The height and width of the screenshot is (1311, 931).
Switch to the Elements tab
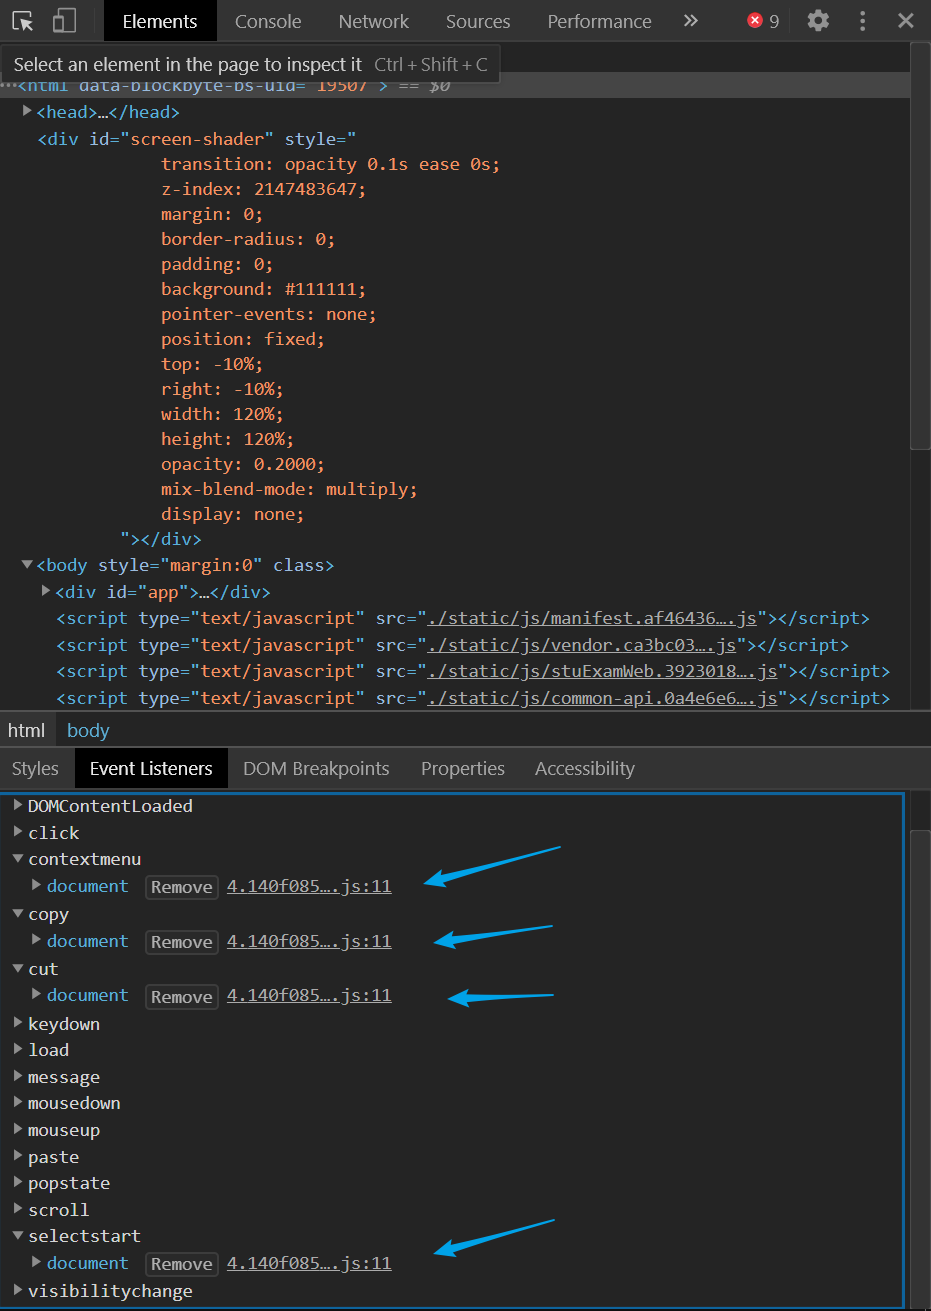coord(160,21)
